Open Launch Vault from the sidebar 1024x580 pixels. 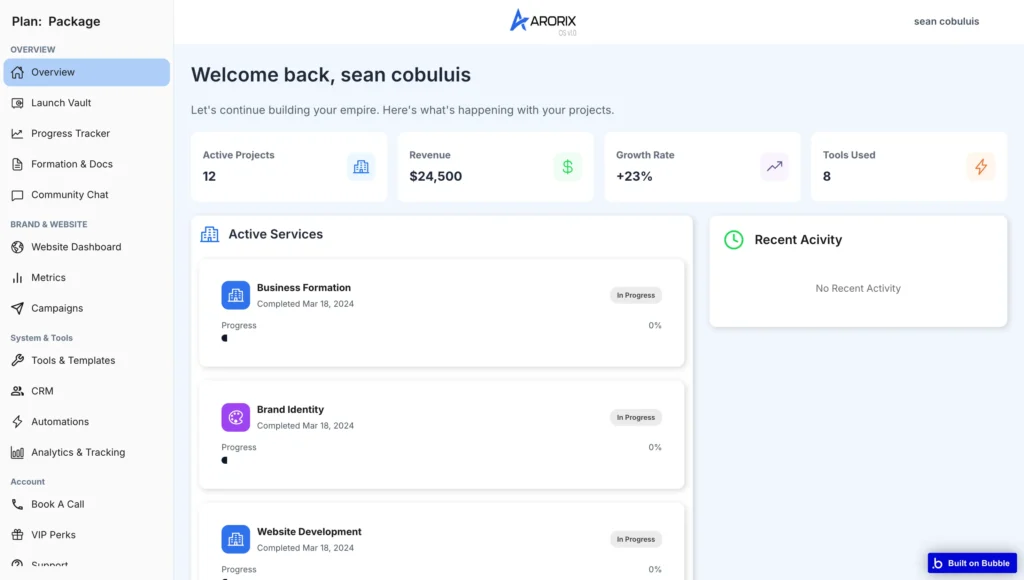tap(87, 103)
